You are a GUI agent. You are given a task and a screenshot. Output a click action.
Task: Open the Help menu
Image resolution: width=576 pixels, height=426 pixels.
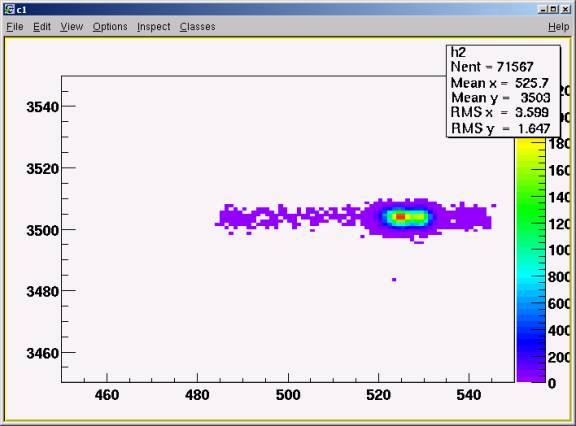click(558, 27)
